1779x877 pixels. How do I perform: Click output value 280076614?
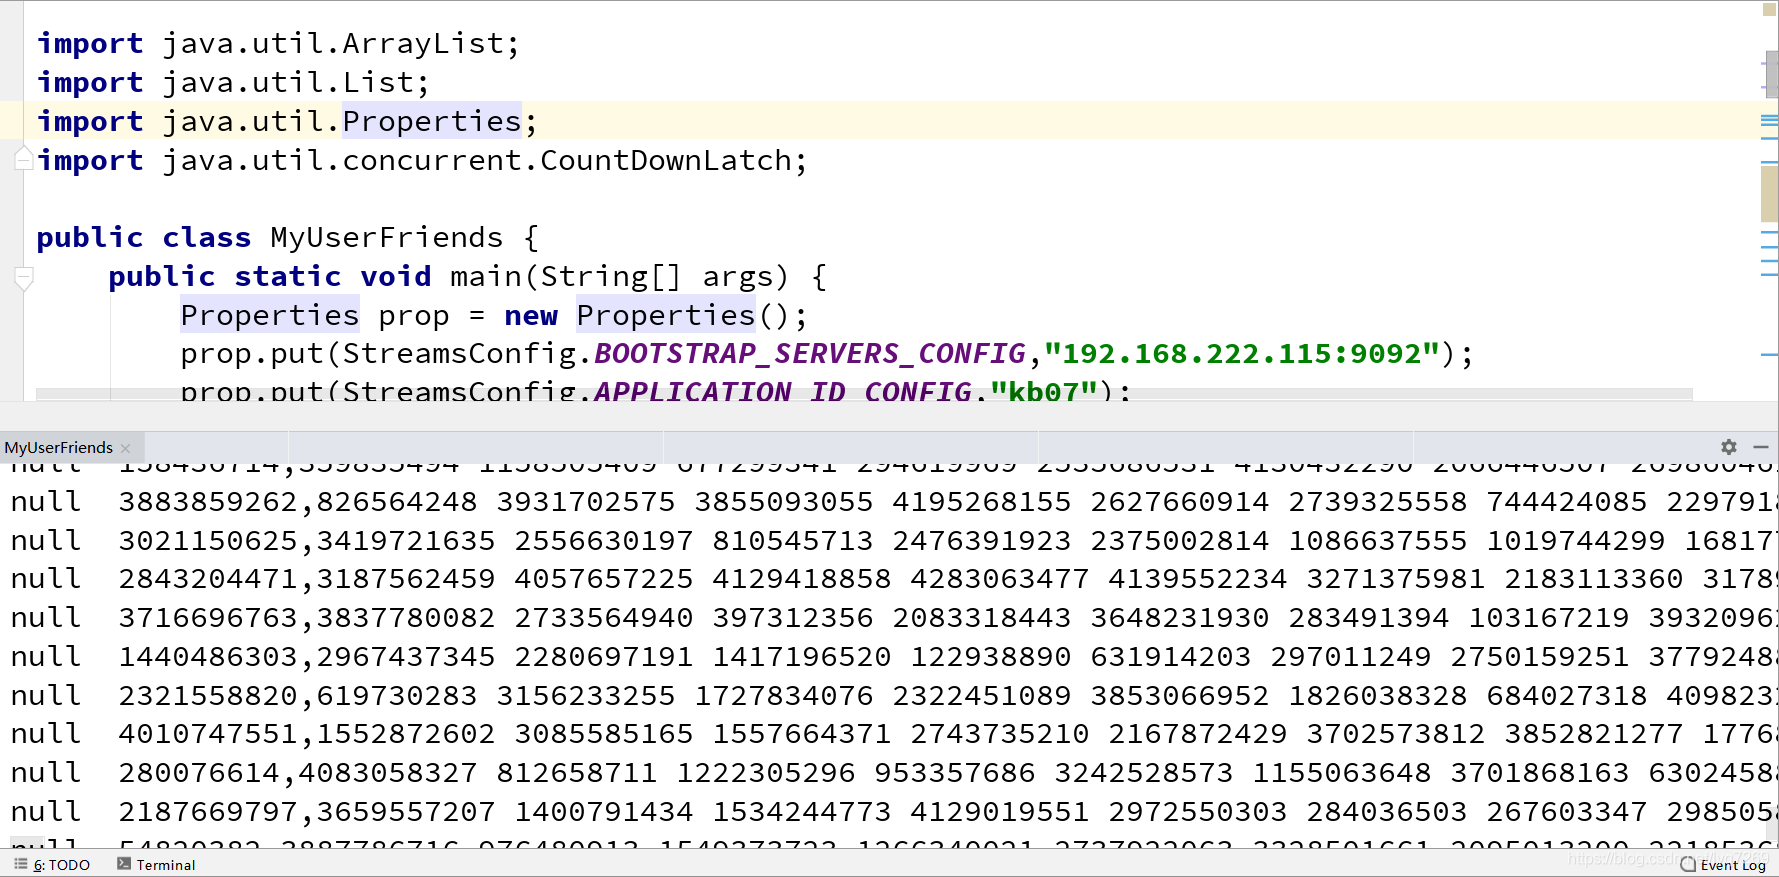199,772
